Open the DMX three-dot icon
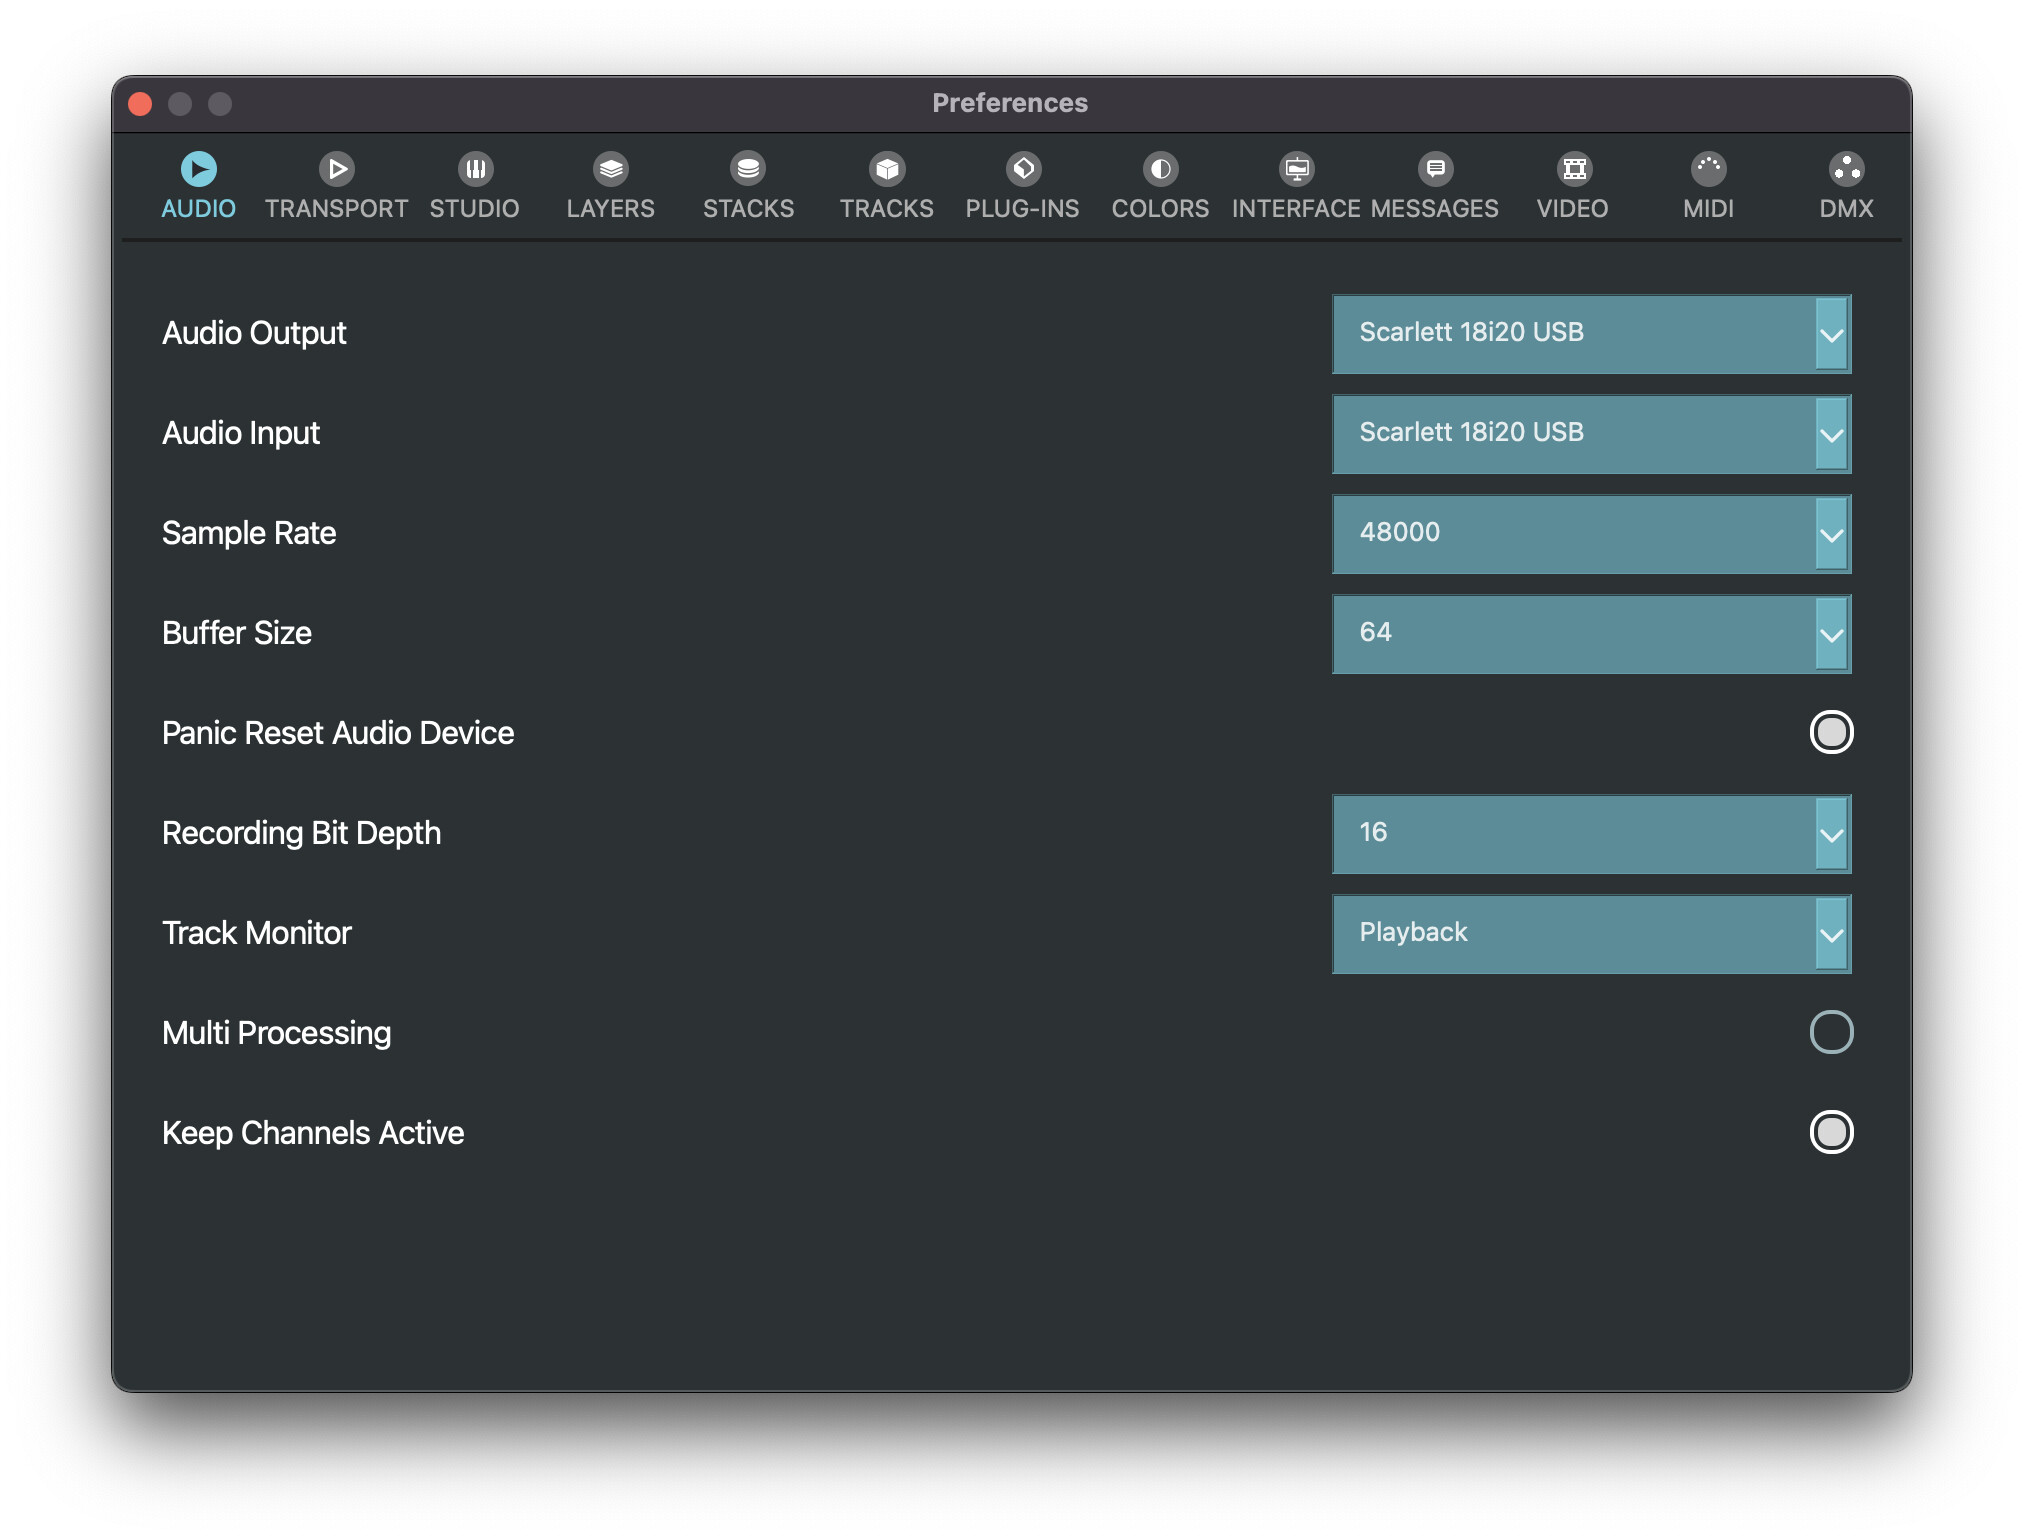The image size is (2024, 1540). (1846, 169)
